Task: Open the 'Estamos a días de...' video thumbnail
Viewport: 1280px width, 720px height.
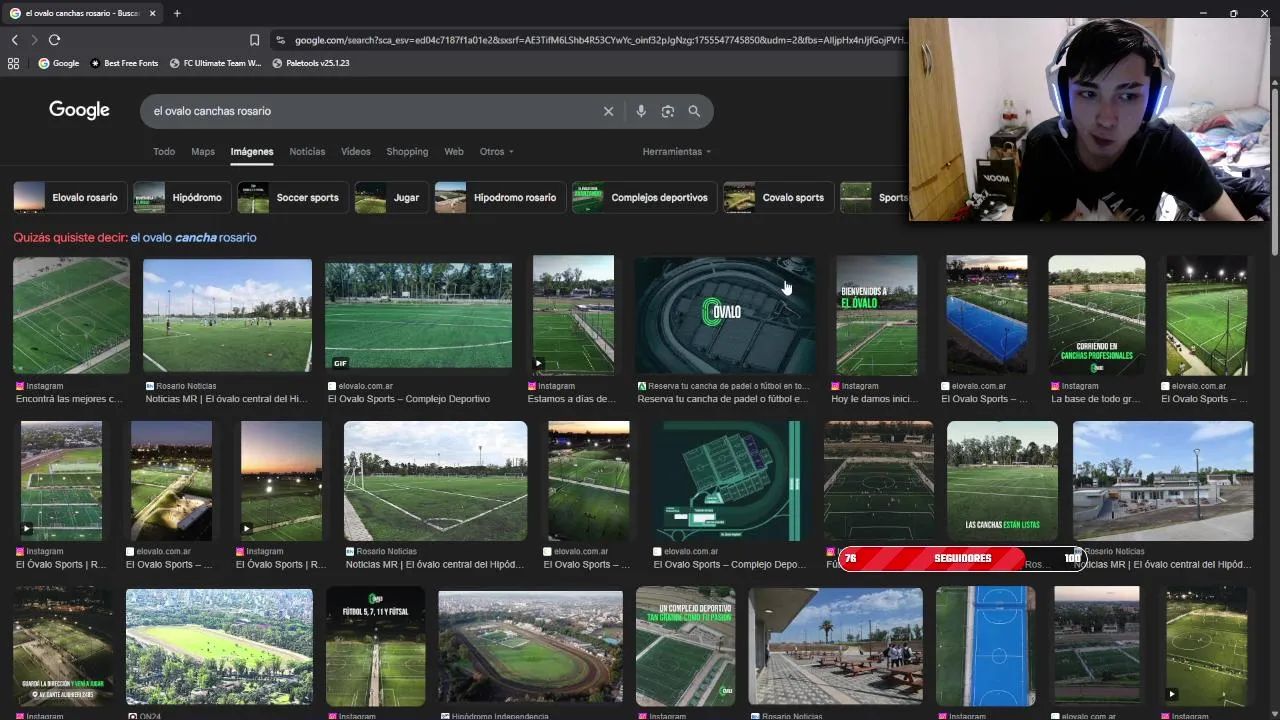Action: (573, 315)
